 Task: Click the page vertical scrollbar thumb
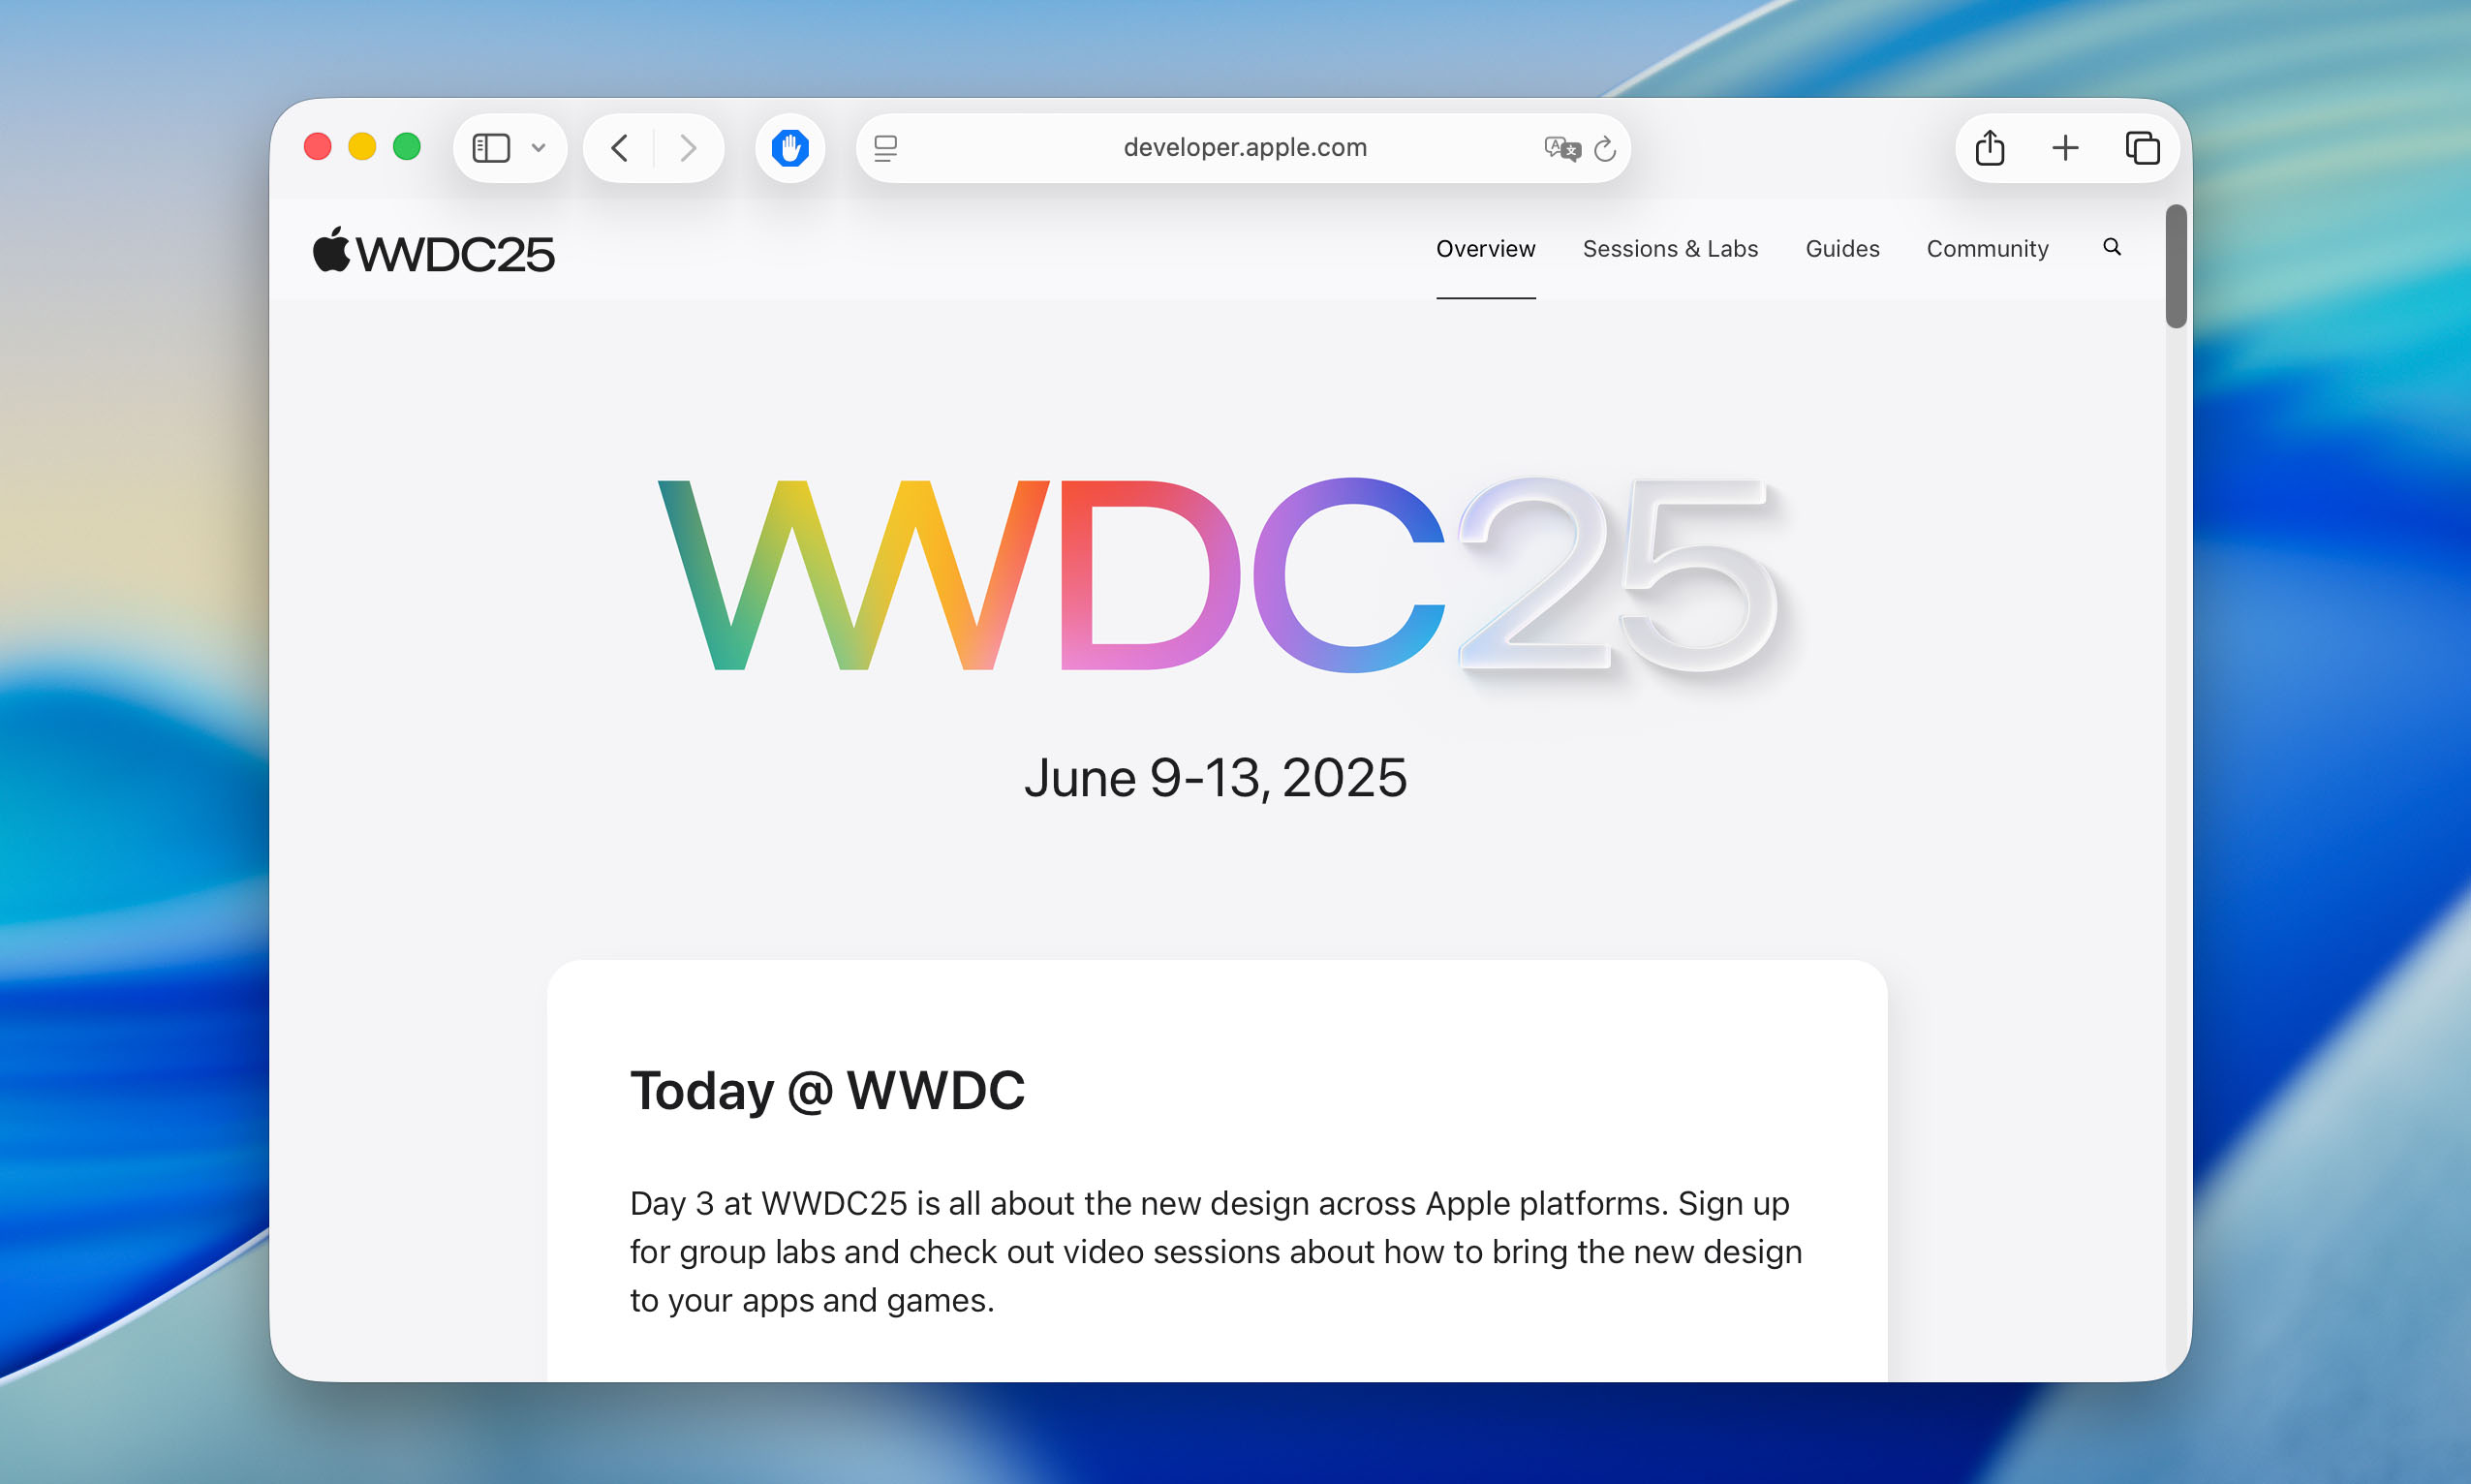tap(2175, 266)
